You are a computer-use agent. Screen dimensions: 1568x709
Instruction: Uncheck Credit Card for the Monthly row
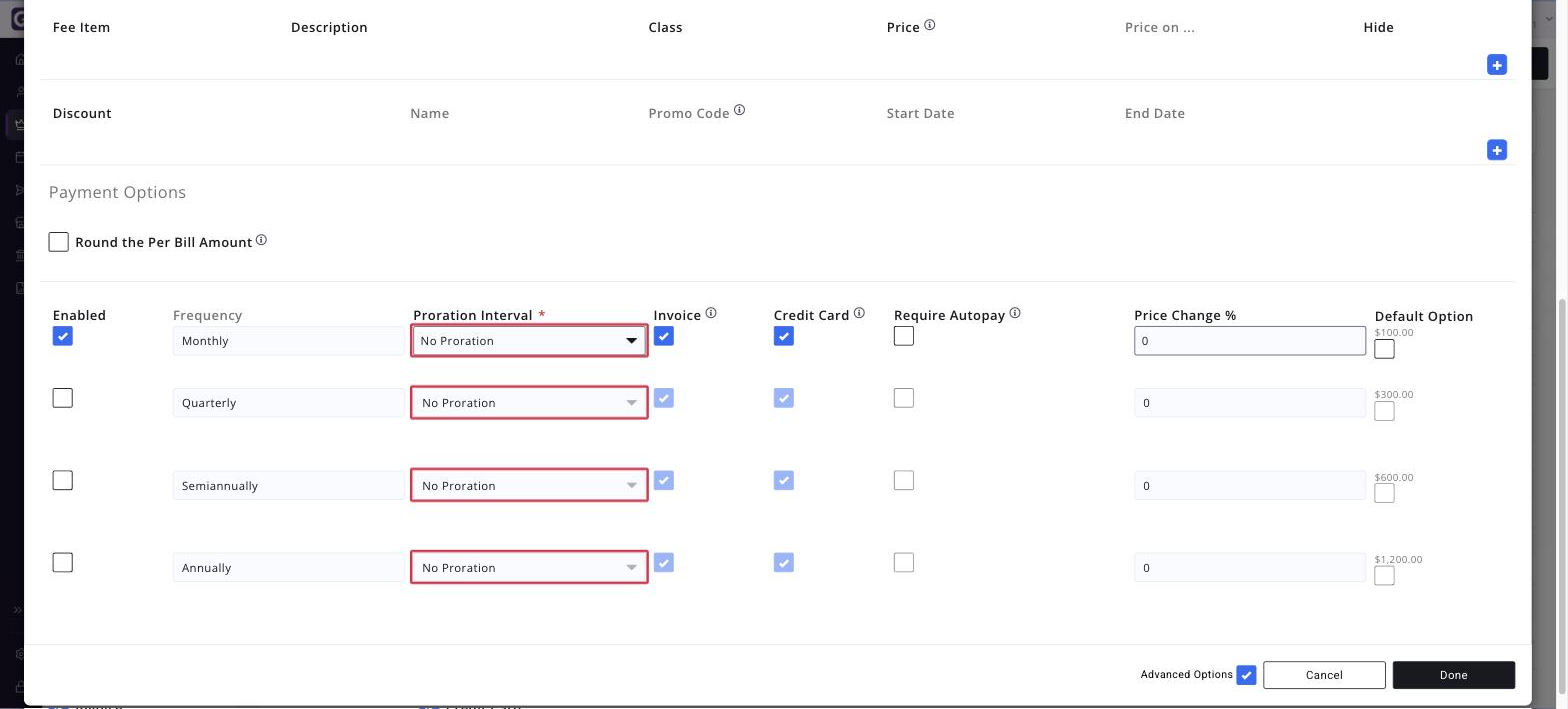[784, 336]
